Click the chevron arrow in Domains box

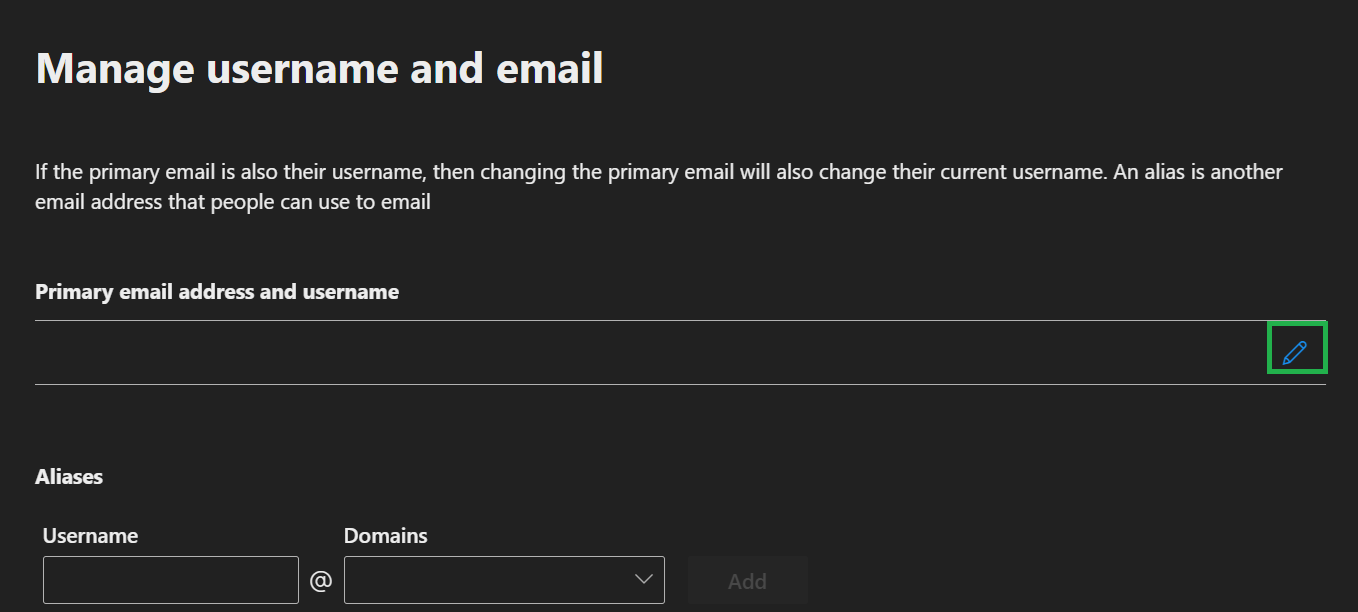[643, 580]
